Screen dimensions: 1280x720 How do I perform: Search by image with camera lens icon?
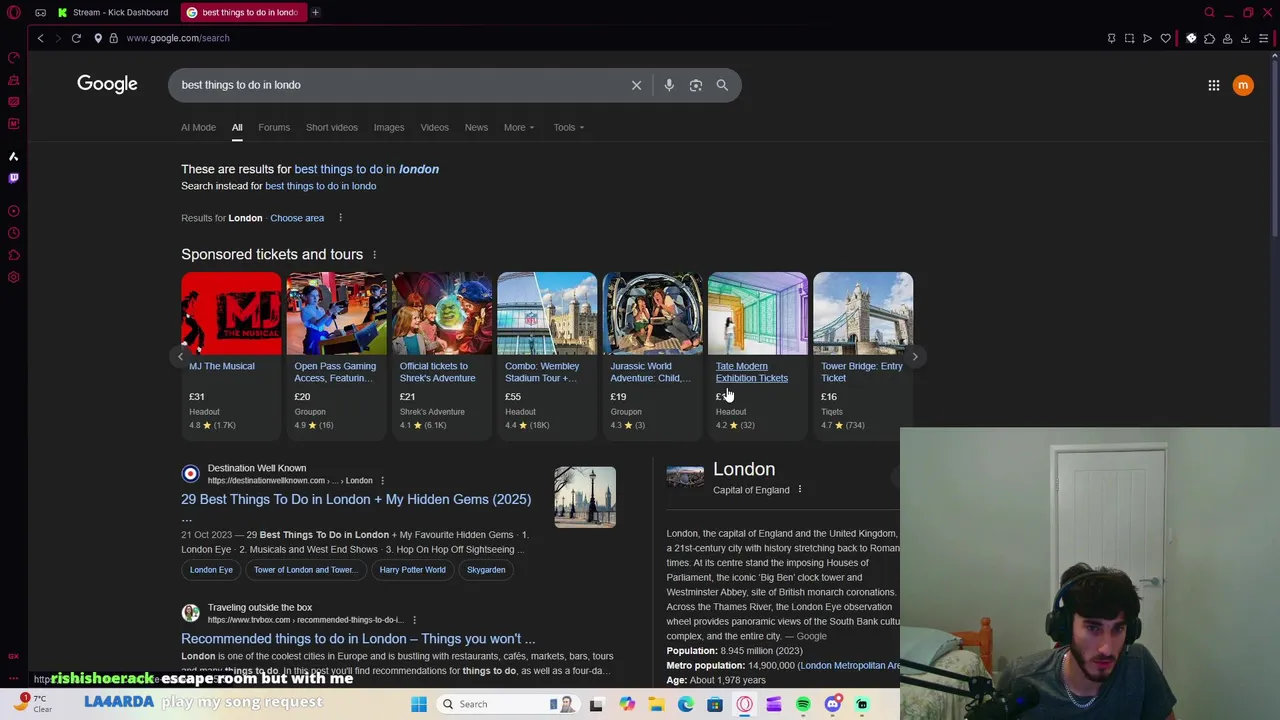click(696, 85)
